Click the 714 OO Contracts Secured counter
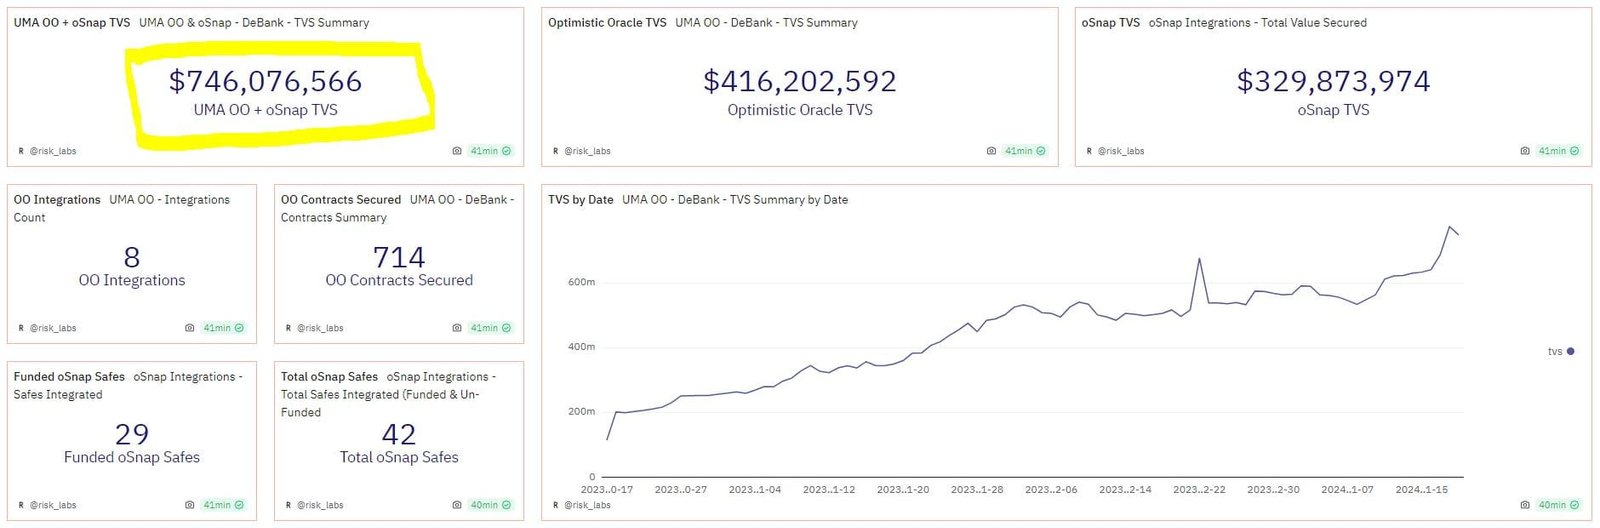The image size is (1600, 528). (x=399, y=257)
